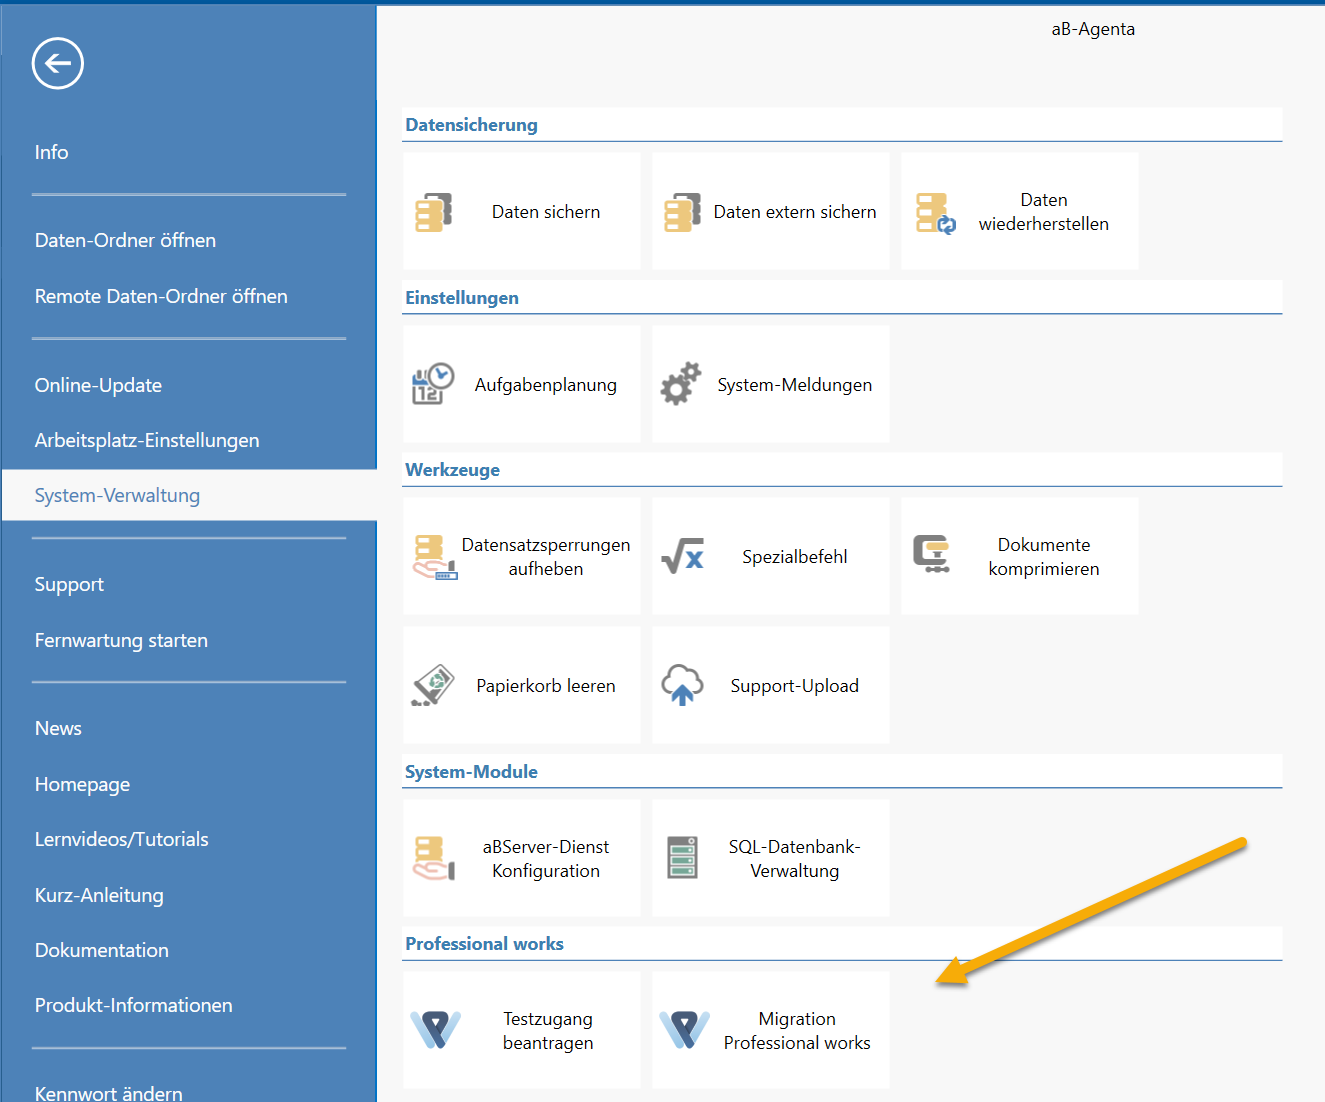Click the Spezialbefehl label text
This screenshot has height=1102, width=1325.
point(795,557)
